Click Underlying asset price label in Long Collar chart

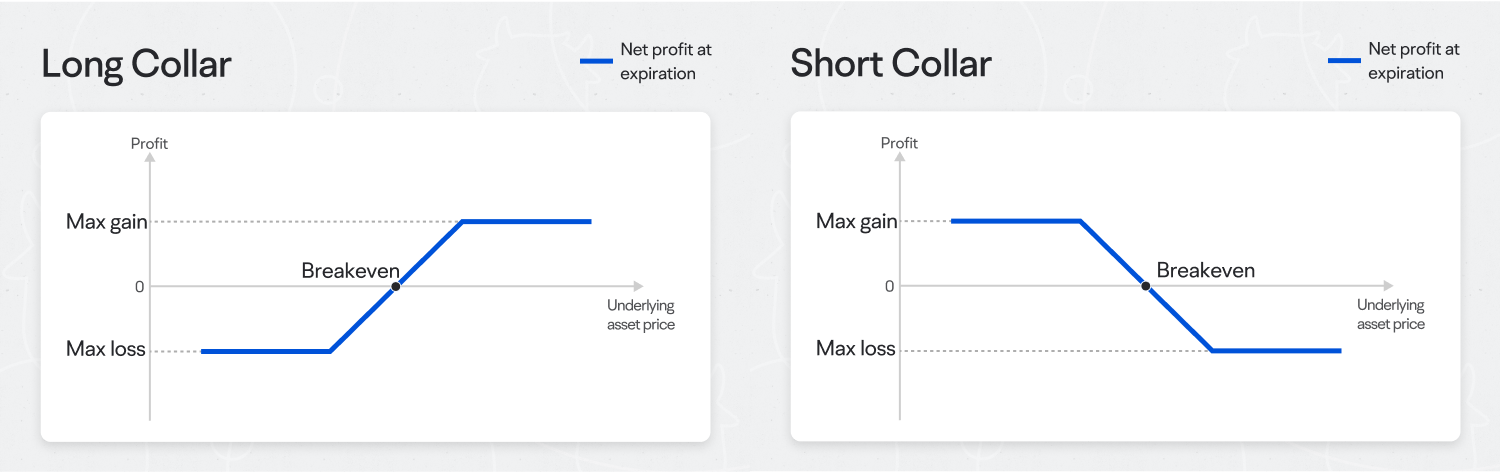(x=641, y=315)
